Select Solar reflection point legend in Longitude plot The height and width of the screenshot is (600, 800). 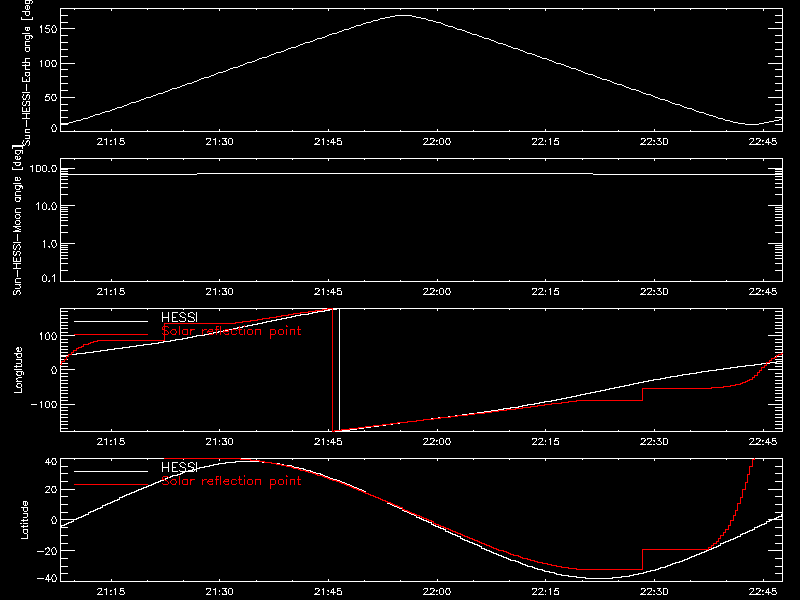click(231, 331)
